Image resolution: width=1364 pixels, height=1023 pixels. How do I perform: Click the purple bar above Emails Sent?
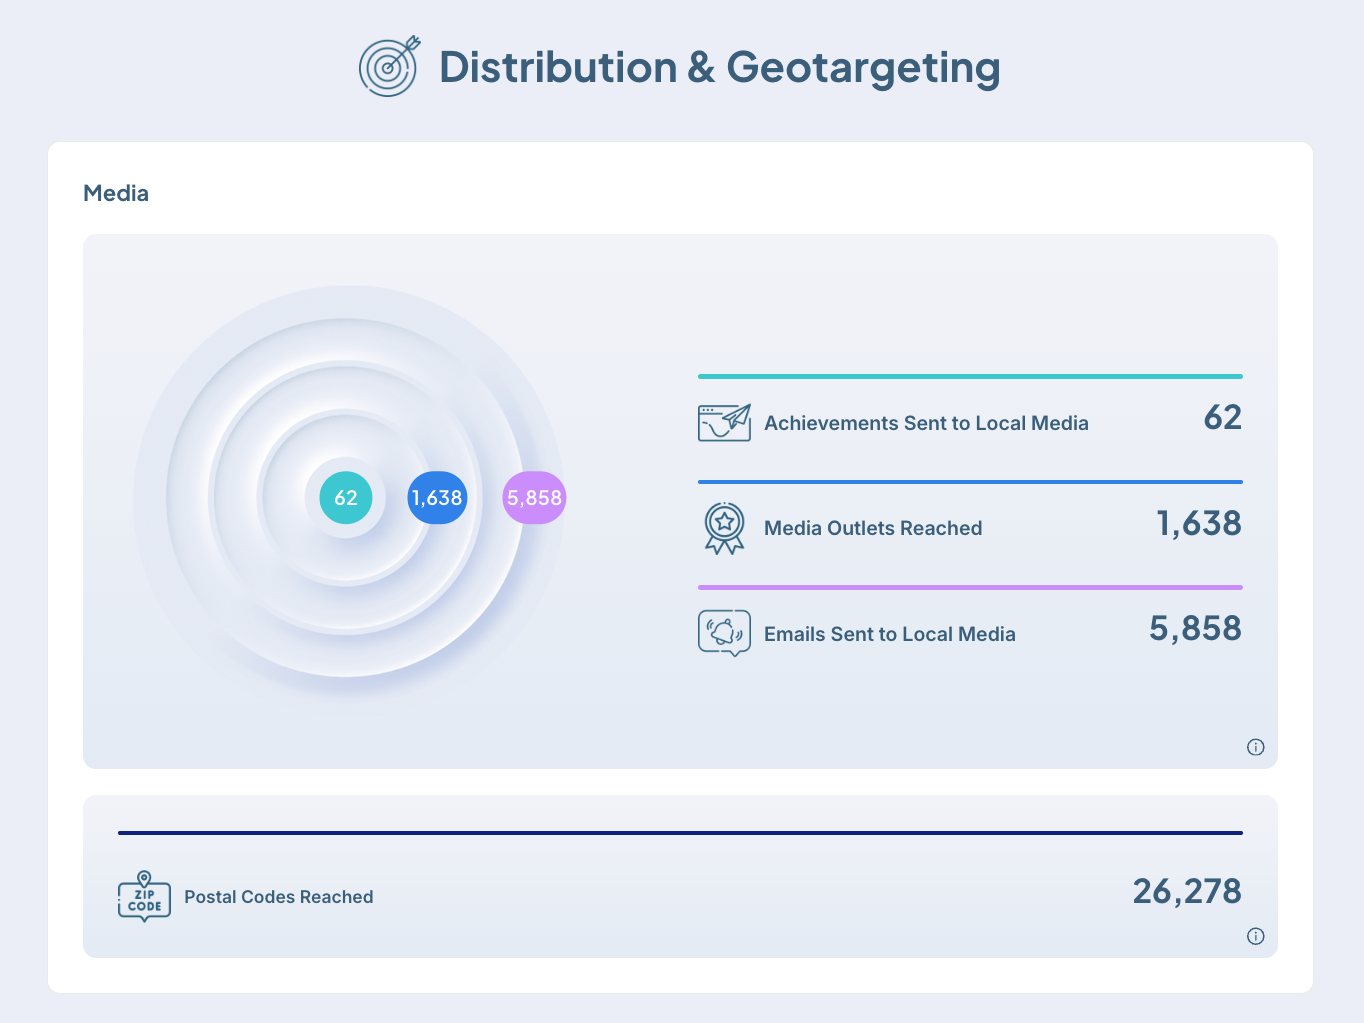970,587
